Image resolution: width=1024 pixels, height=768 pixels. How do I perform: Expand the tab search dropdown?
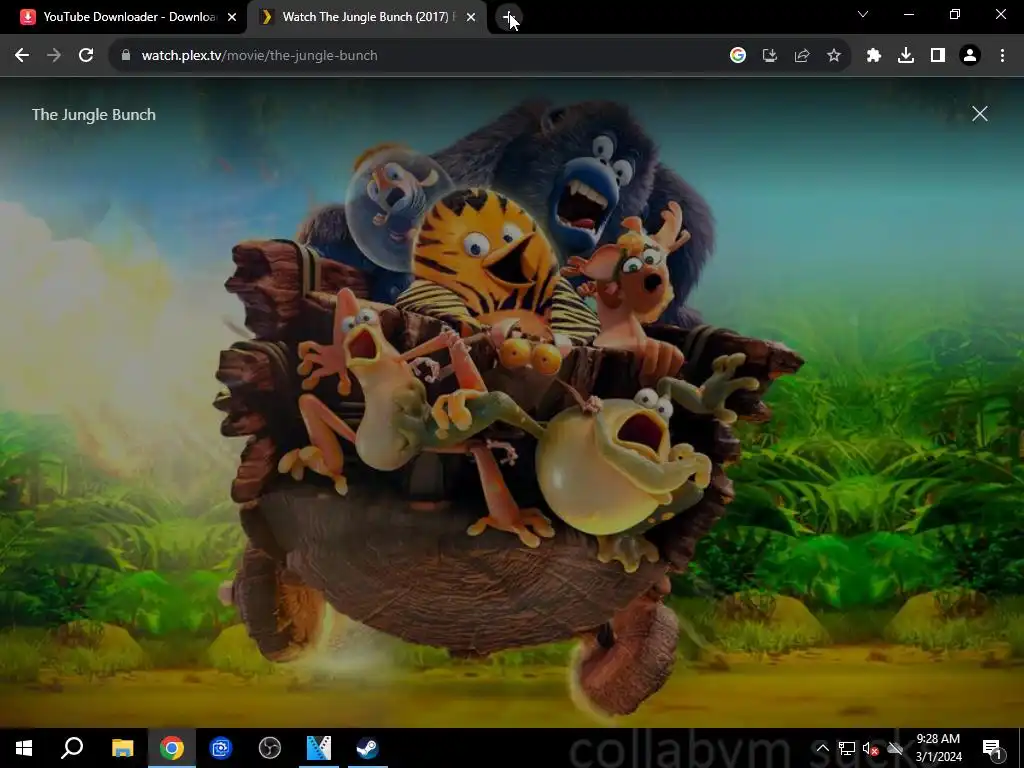pyautogui.click(x=863, y=14)
